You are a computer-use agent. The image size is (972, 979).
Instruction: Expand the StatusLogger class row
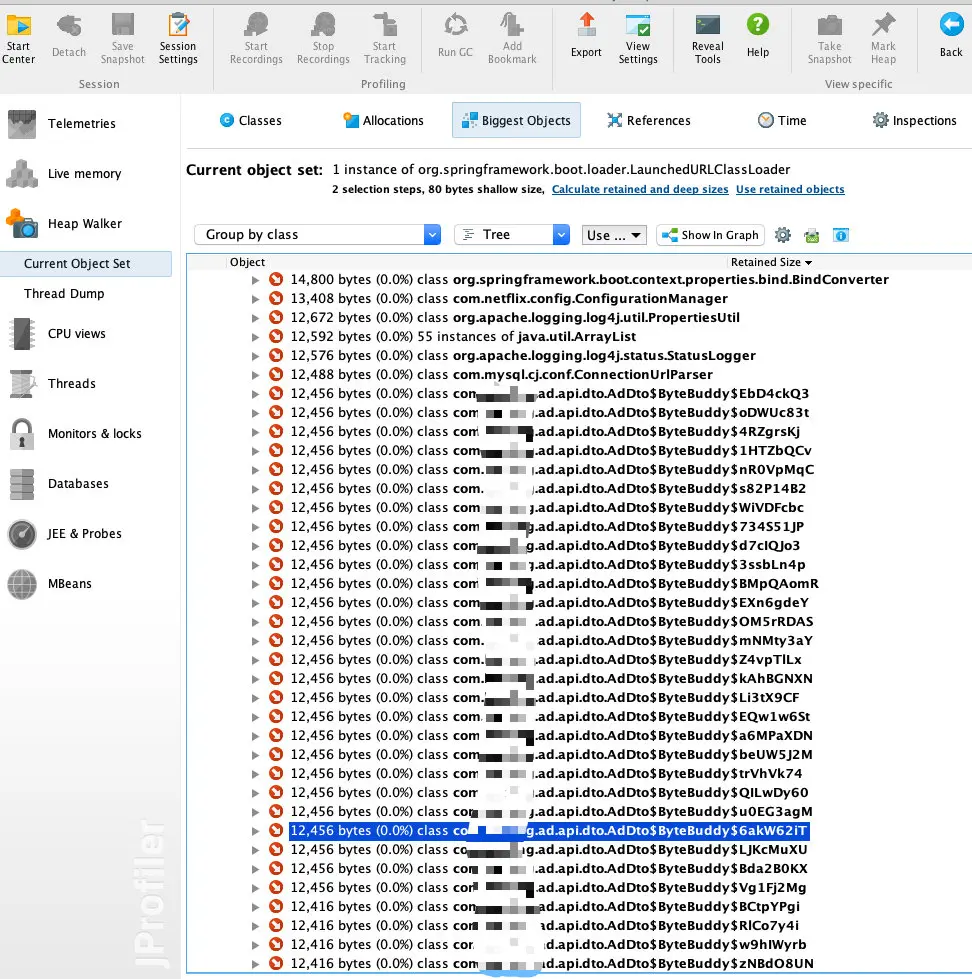pos(255,356)
